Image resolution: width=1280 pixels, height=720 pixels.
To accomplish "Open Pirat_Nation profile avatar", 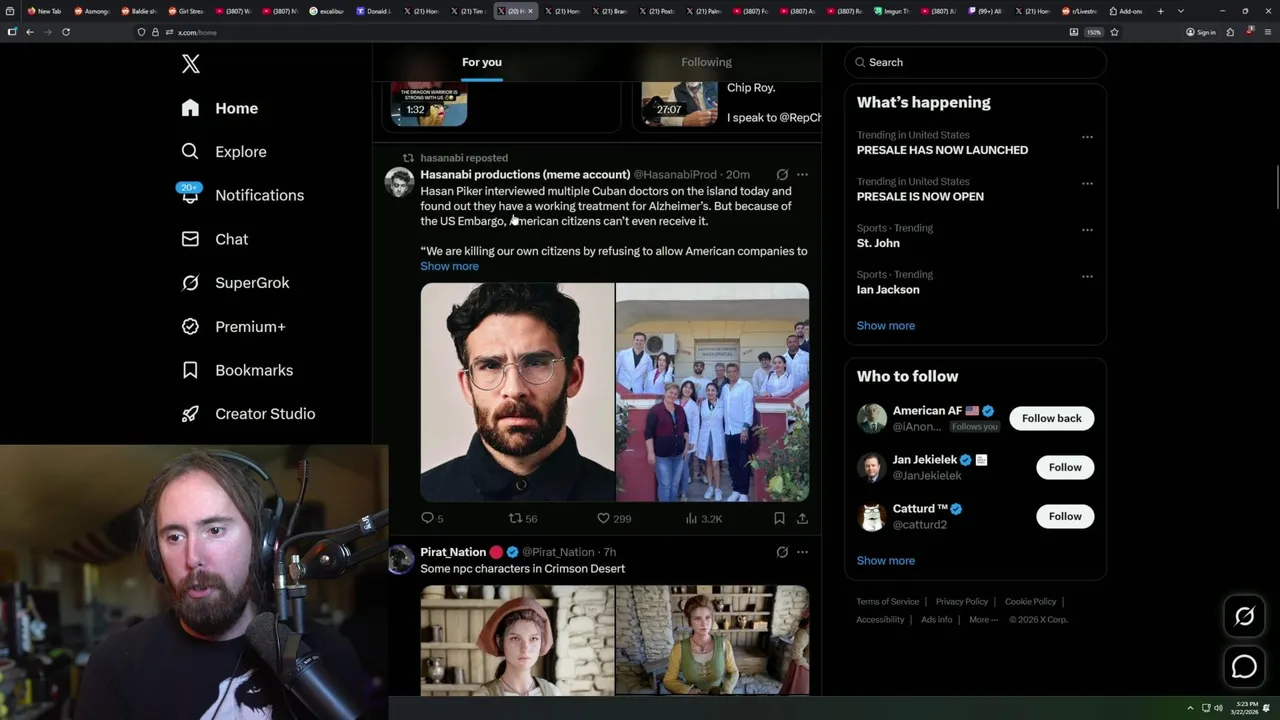I will tap(400, 559).
